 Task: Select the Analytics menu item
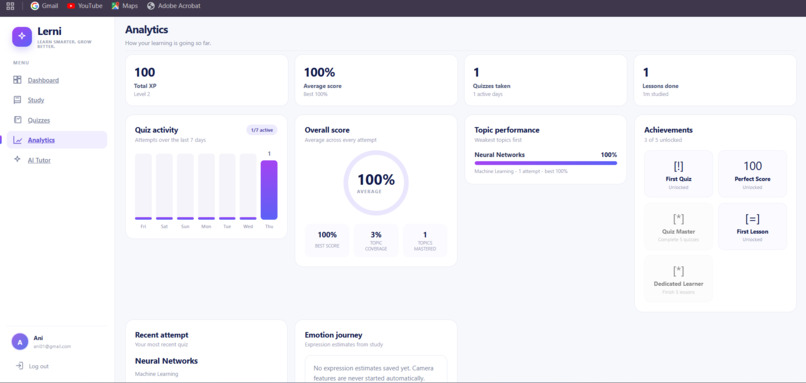57,140
